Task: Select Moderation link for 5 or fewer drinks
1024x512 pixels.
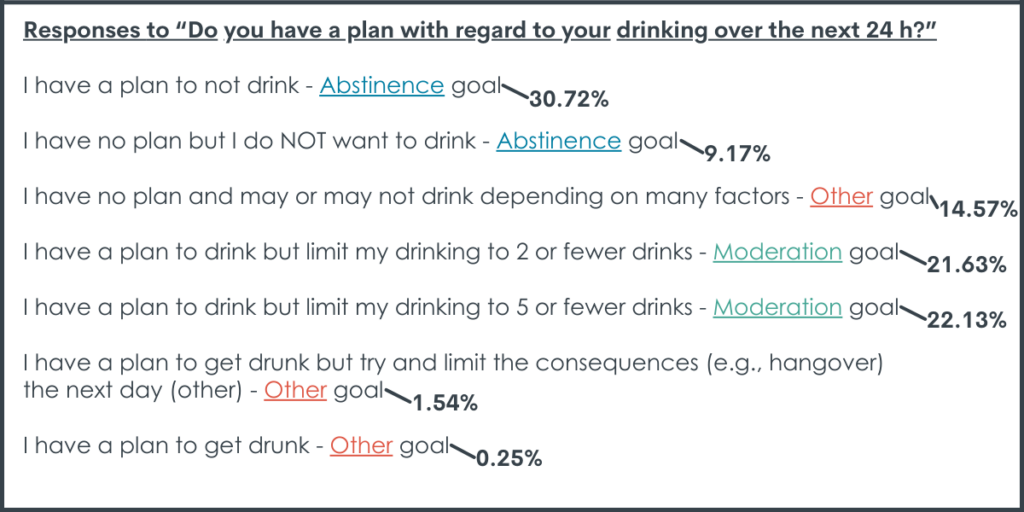Action: point(777,307)
